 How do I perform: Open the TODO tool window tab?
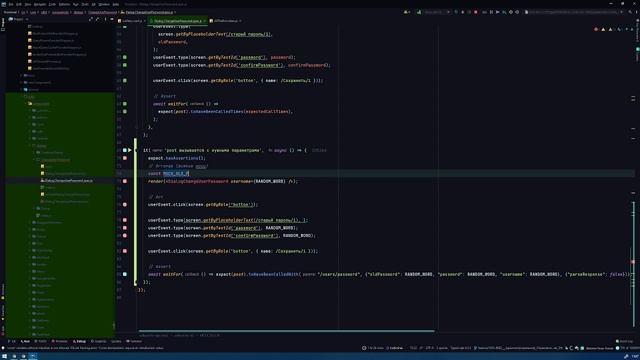(40, 341)
